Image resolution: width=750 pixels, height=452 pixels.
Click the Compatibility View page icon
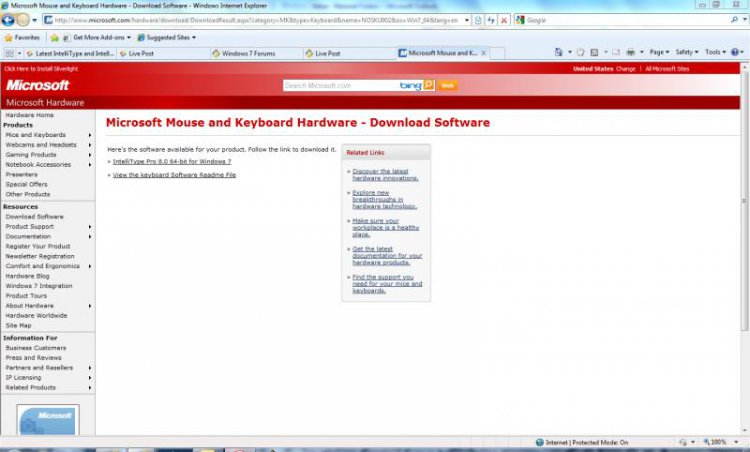478,20
